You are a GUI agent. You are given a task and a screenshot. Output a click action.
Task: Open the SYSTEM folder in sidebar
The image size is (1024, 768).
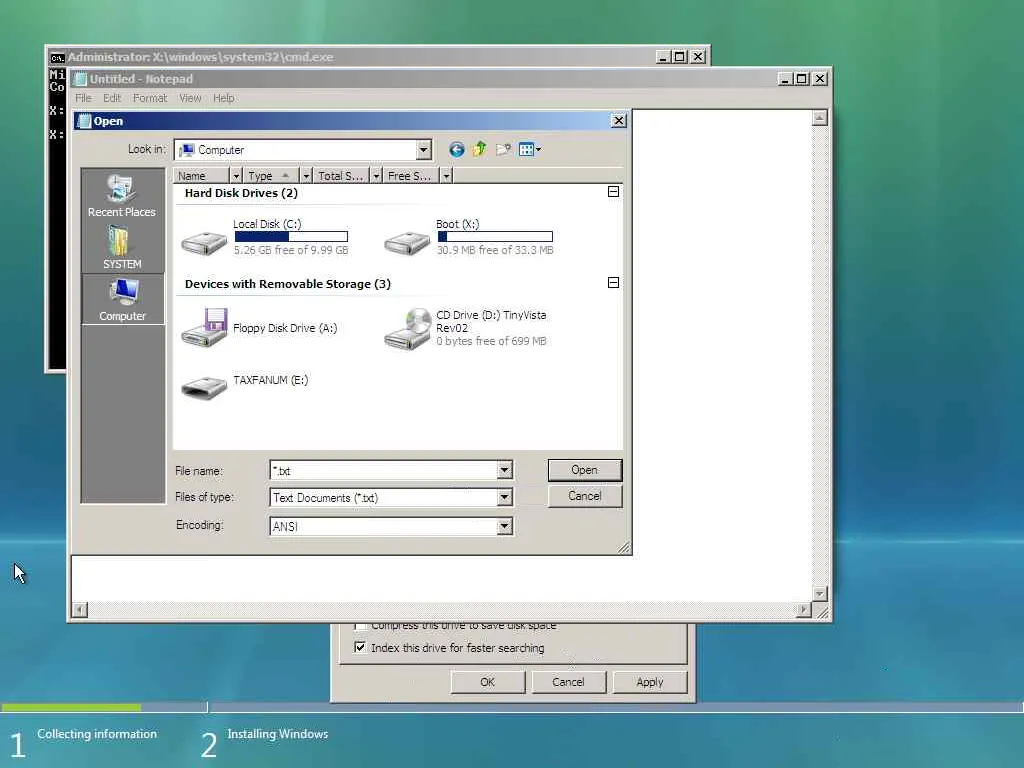pos(122,248)
